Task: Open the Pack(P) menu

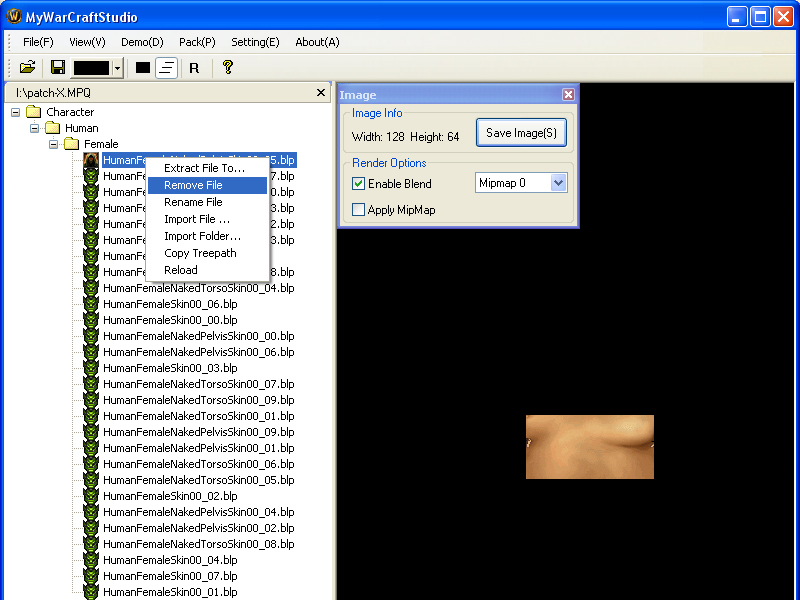Action: coord(197,42)
